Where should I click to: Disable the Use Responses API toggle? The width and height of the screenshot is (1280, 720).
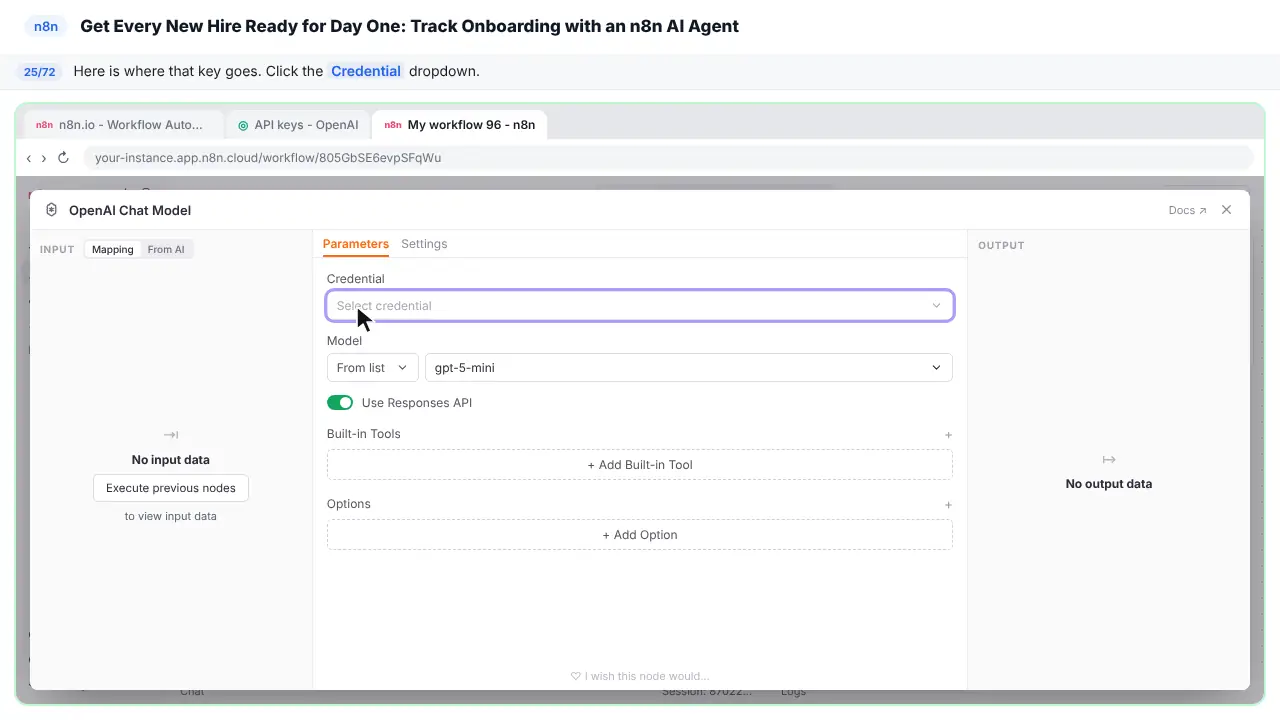(340, 403)
